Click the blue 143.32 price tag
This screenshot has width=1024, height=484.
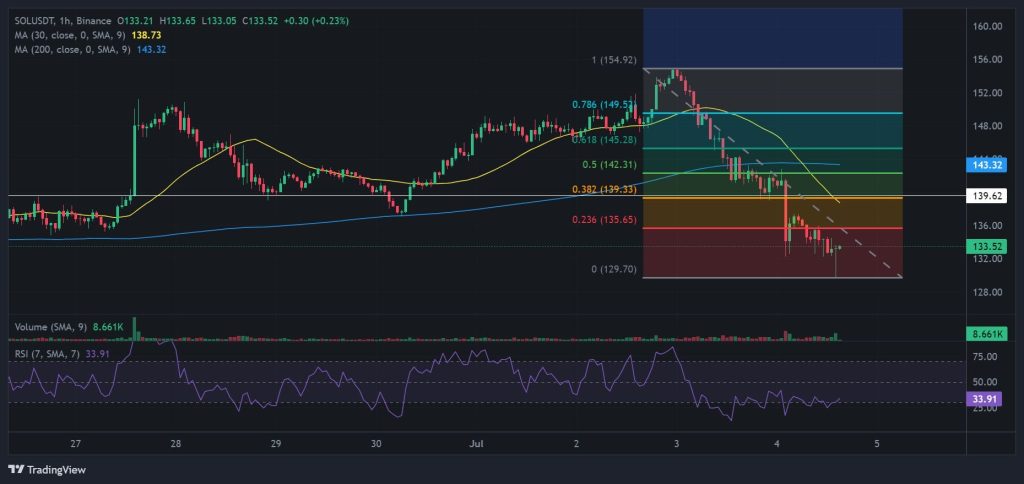click(x=986, y=163)
